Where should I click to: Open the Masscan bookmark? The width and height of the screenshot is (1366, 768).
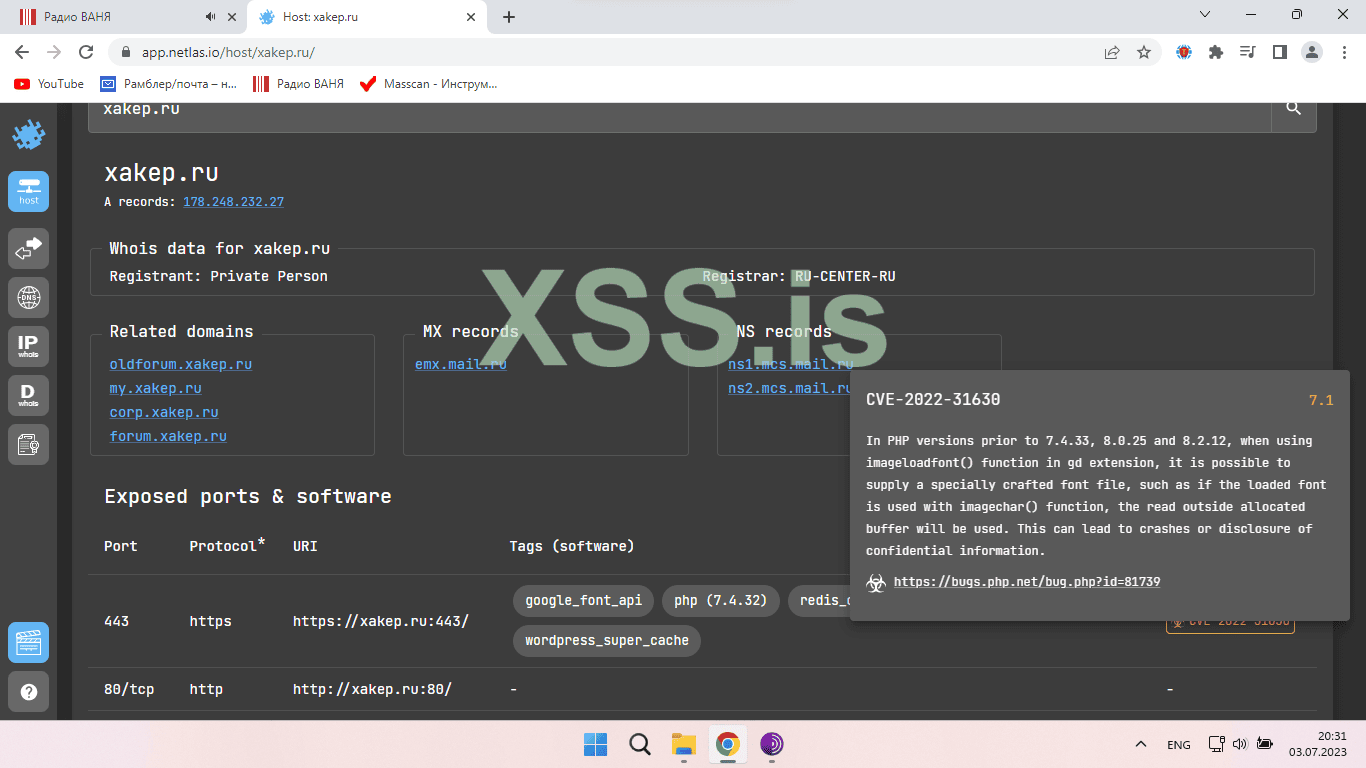pyautogui.click(x=428, y=84)
